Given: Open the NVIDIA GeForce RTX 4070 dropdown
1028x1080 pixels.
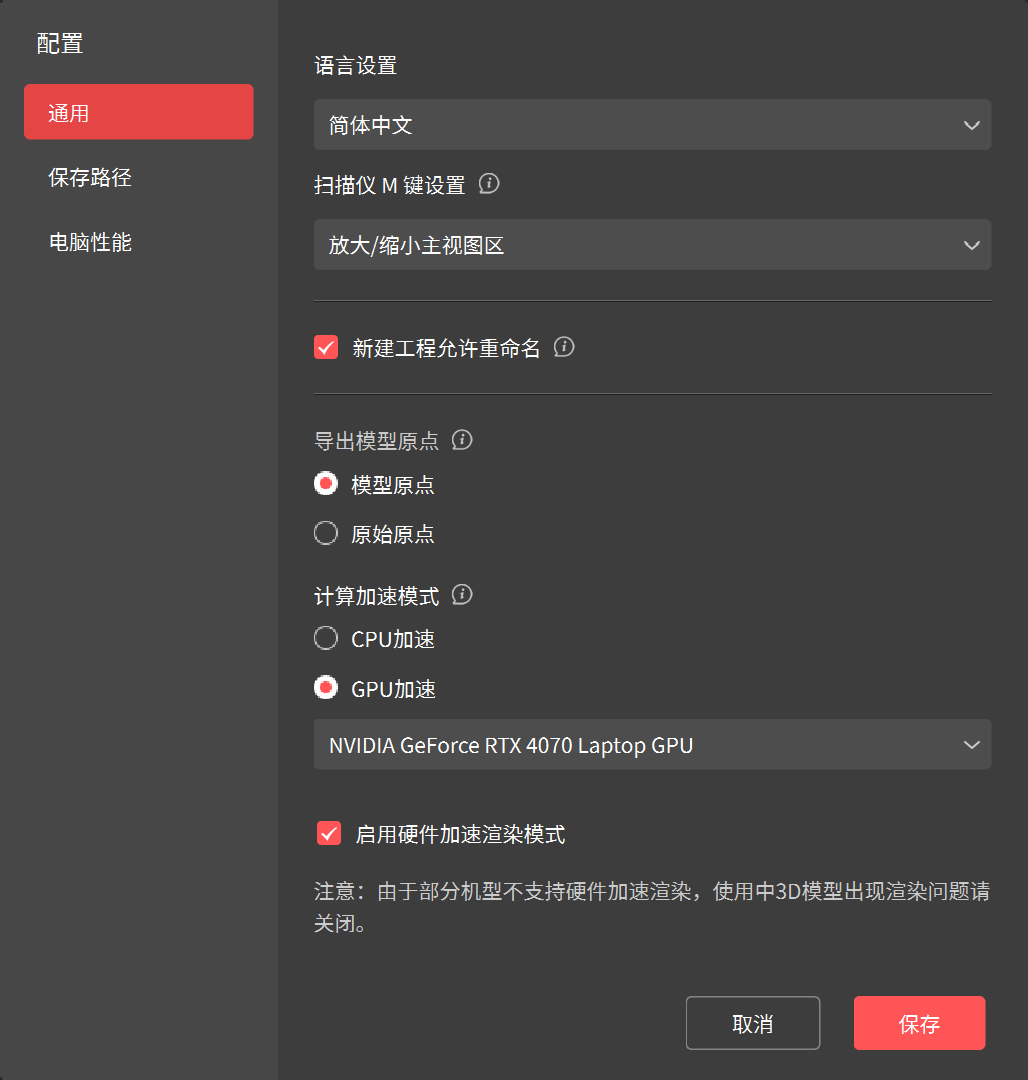Looking at the screenshot, I should pyautogui.click(x=652, y=745).
